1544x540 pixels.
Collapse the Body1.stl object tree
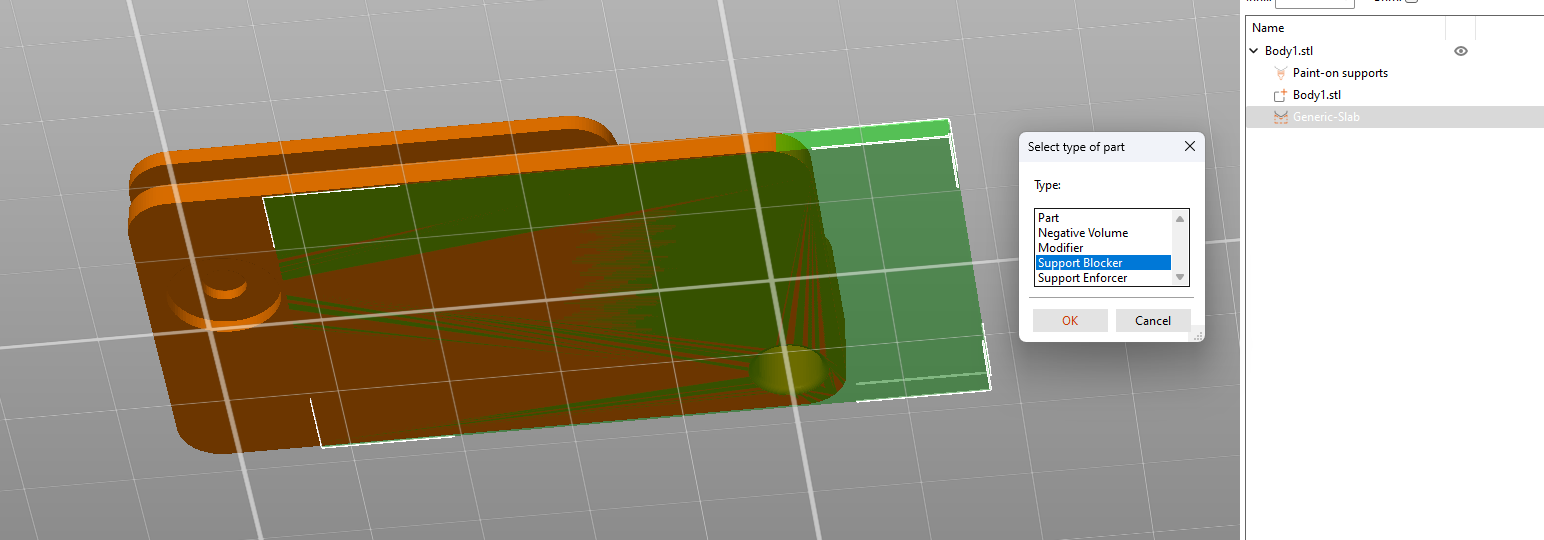tap(1254, 51)
